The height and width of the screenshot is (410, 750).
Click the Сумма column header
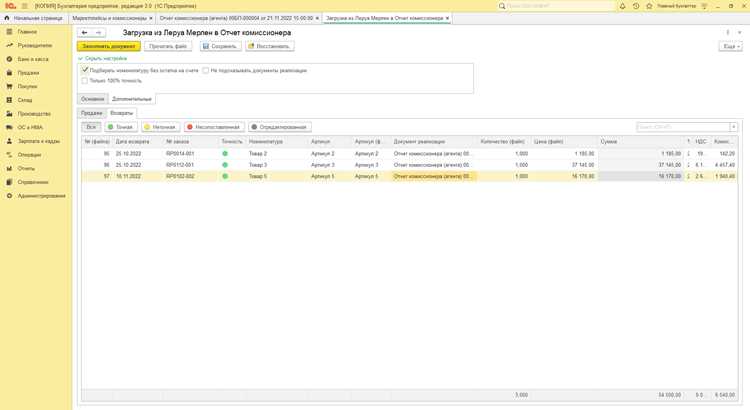[x=608, y=142]
